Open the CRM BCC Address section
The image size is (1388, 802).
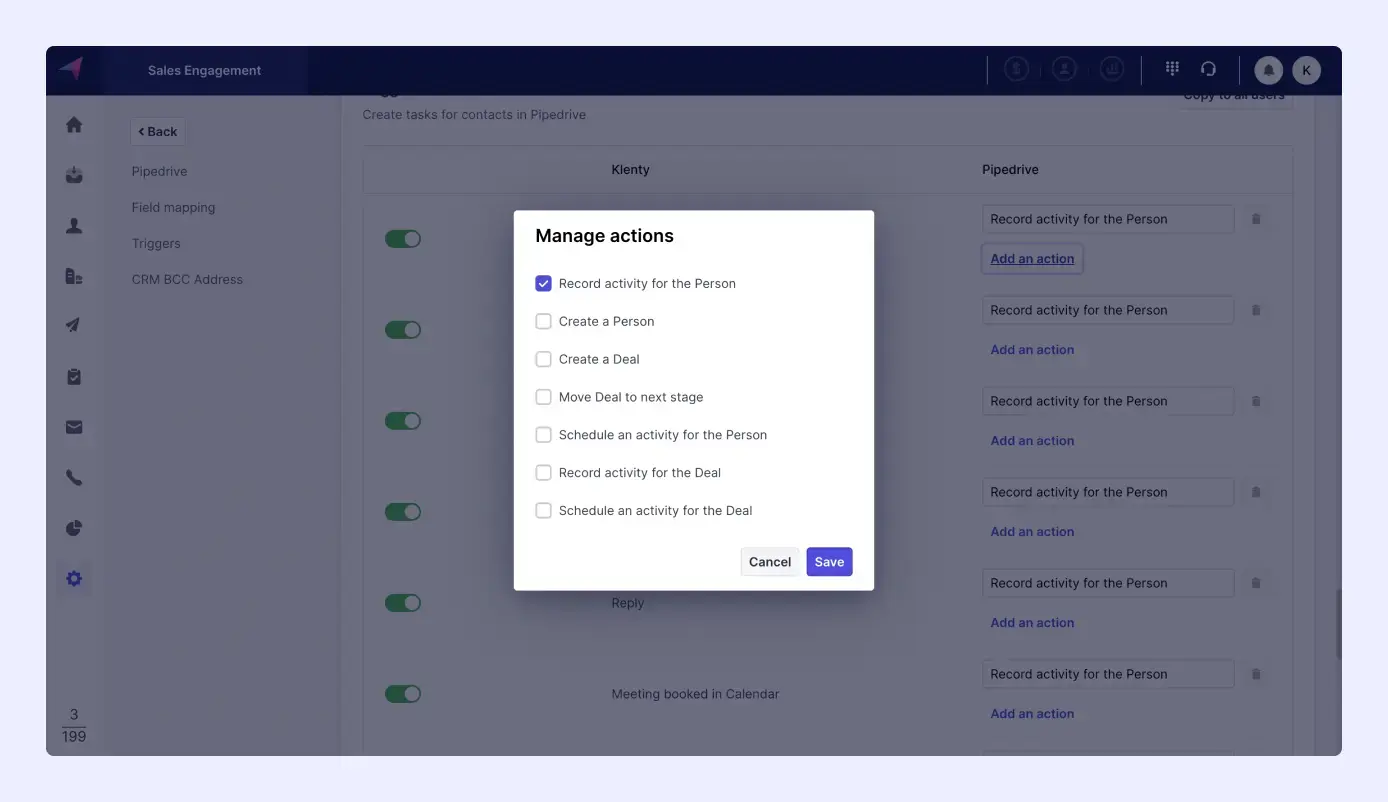(187, 279)
